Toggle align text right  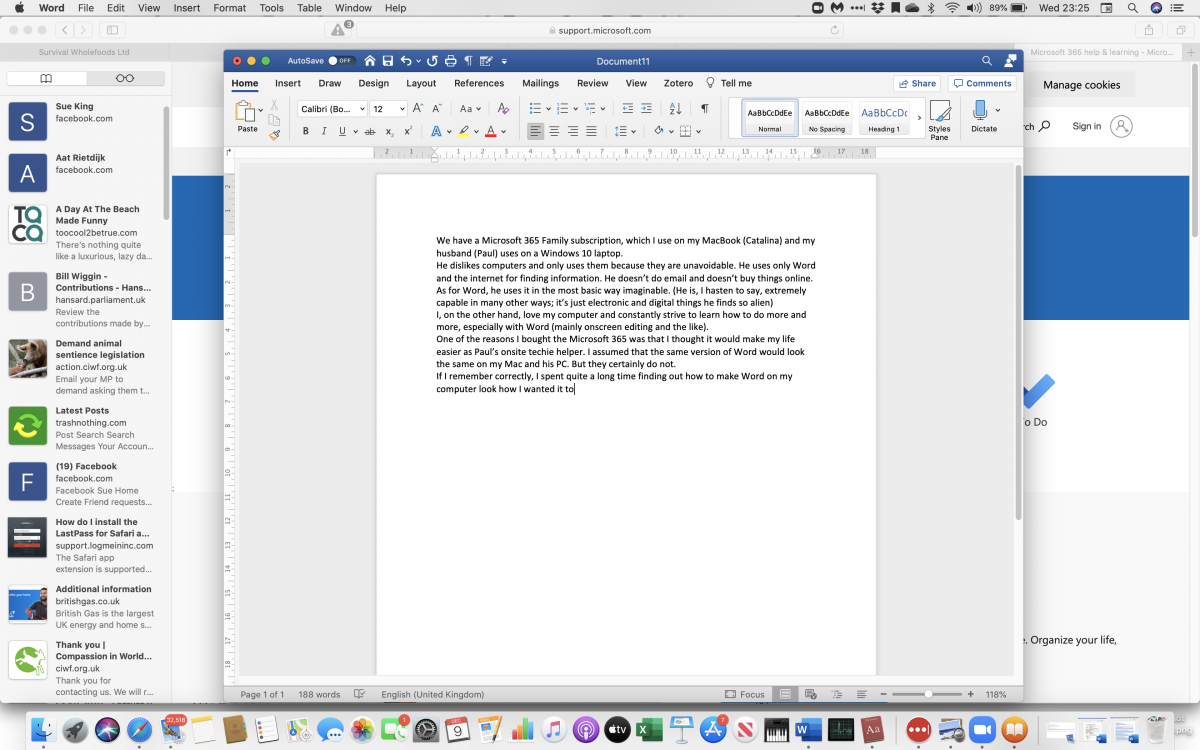coord(573,131)
